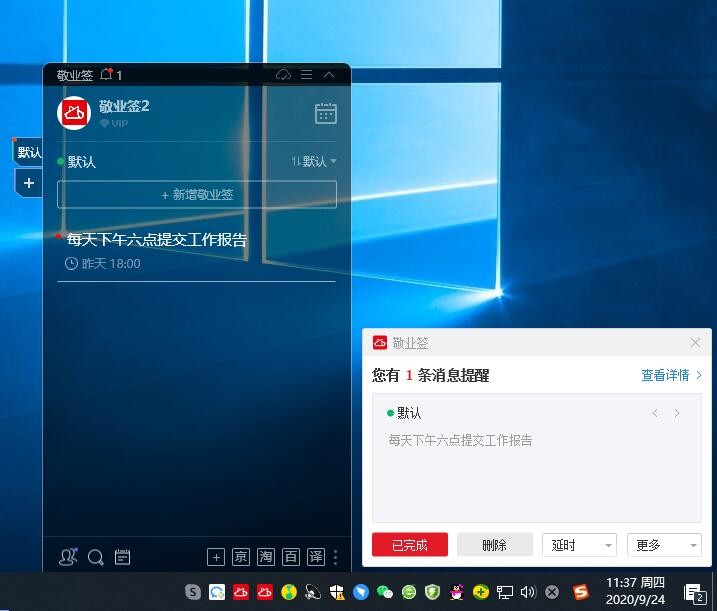Open the WeChat tray icon

[x=385, y=592]
